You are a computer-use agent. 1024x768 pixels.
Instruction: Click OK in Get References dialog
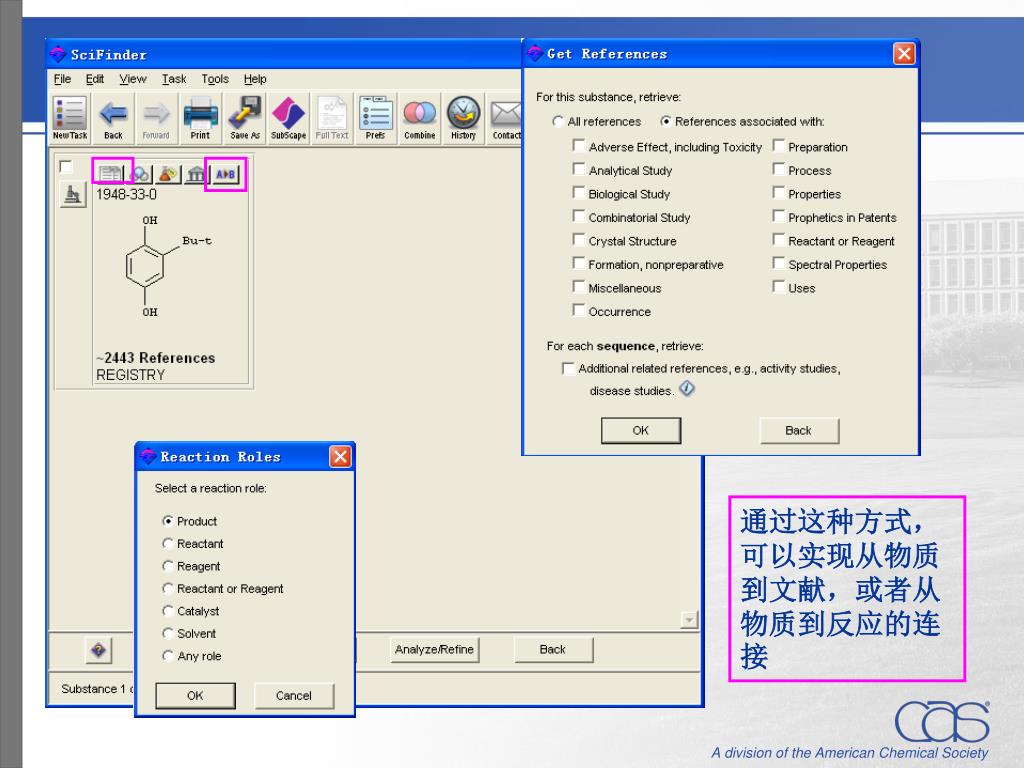(x=641, y=430)
